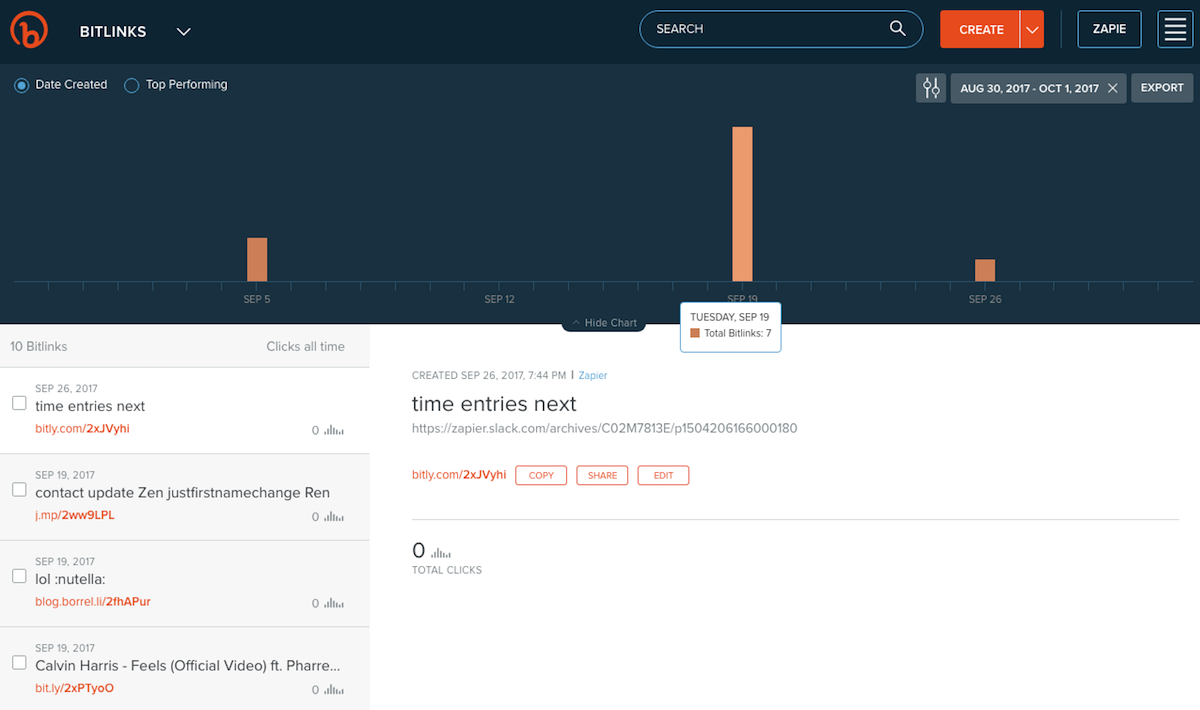
Task: Click the COPY button
Action: (x=541, y=475)
